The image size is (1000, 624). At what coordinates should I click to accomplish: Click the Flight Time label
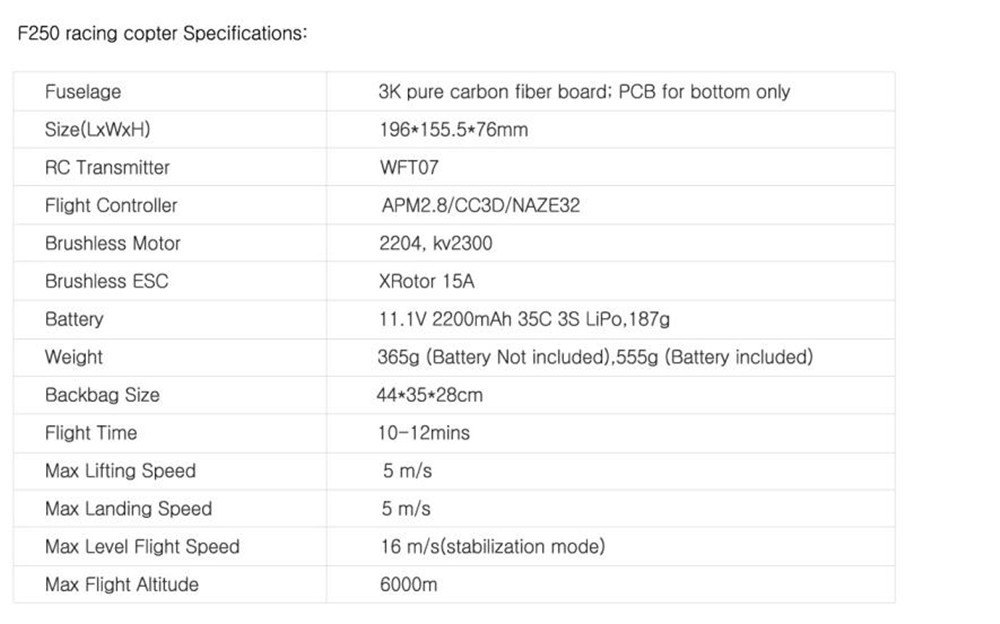(91, 433)
